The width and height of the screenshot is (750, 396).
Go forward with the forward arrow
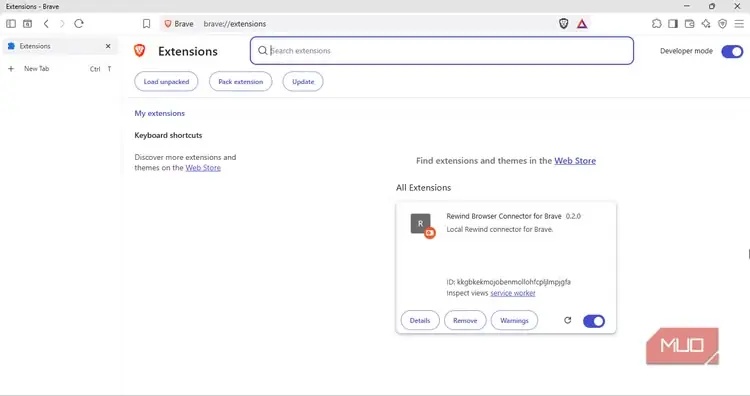coord(62,23)
